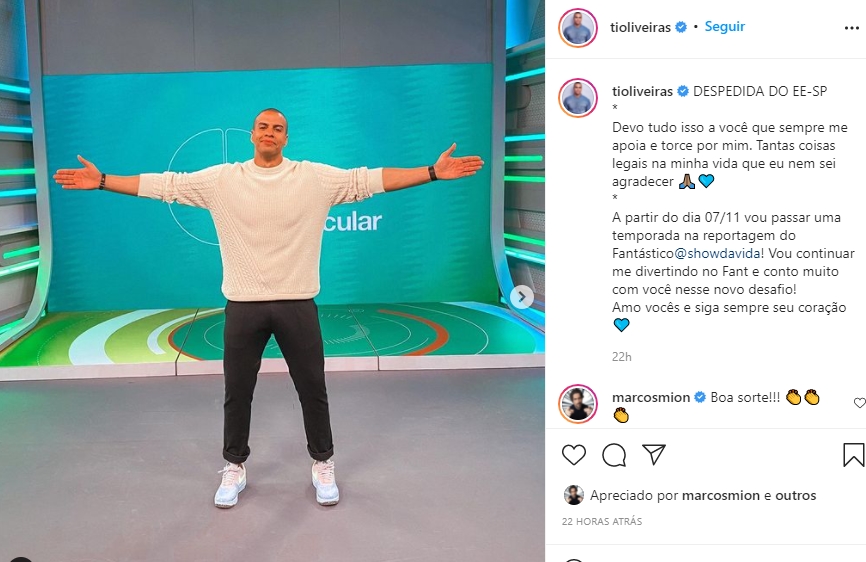Like marcosmion's comment with small heart
Screen dimensions: 866x562
859,403
